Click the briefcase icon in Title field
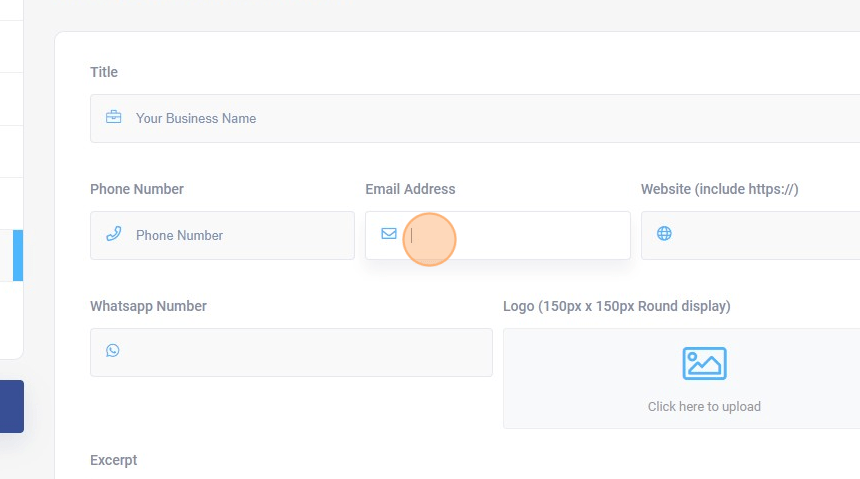 [114, 117]
